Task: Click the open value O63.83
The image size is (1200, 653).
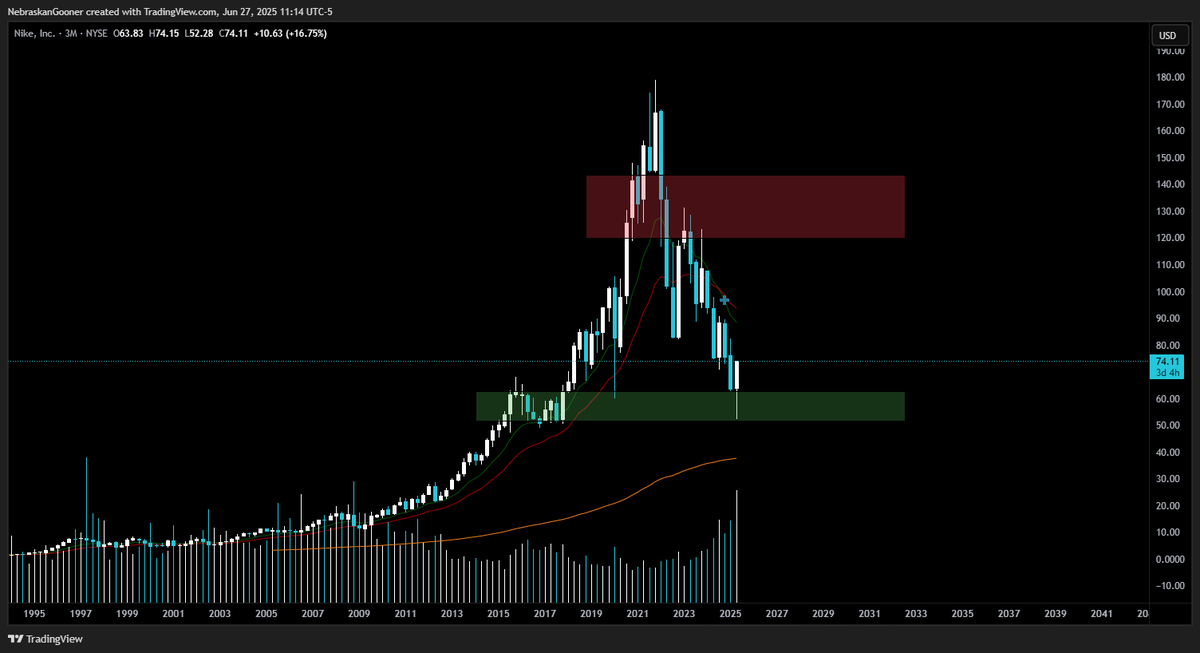Action: point(130,34)
